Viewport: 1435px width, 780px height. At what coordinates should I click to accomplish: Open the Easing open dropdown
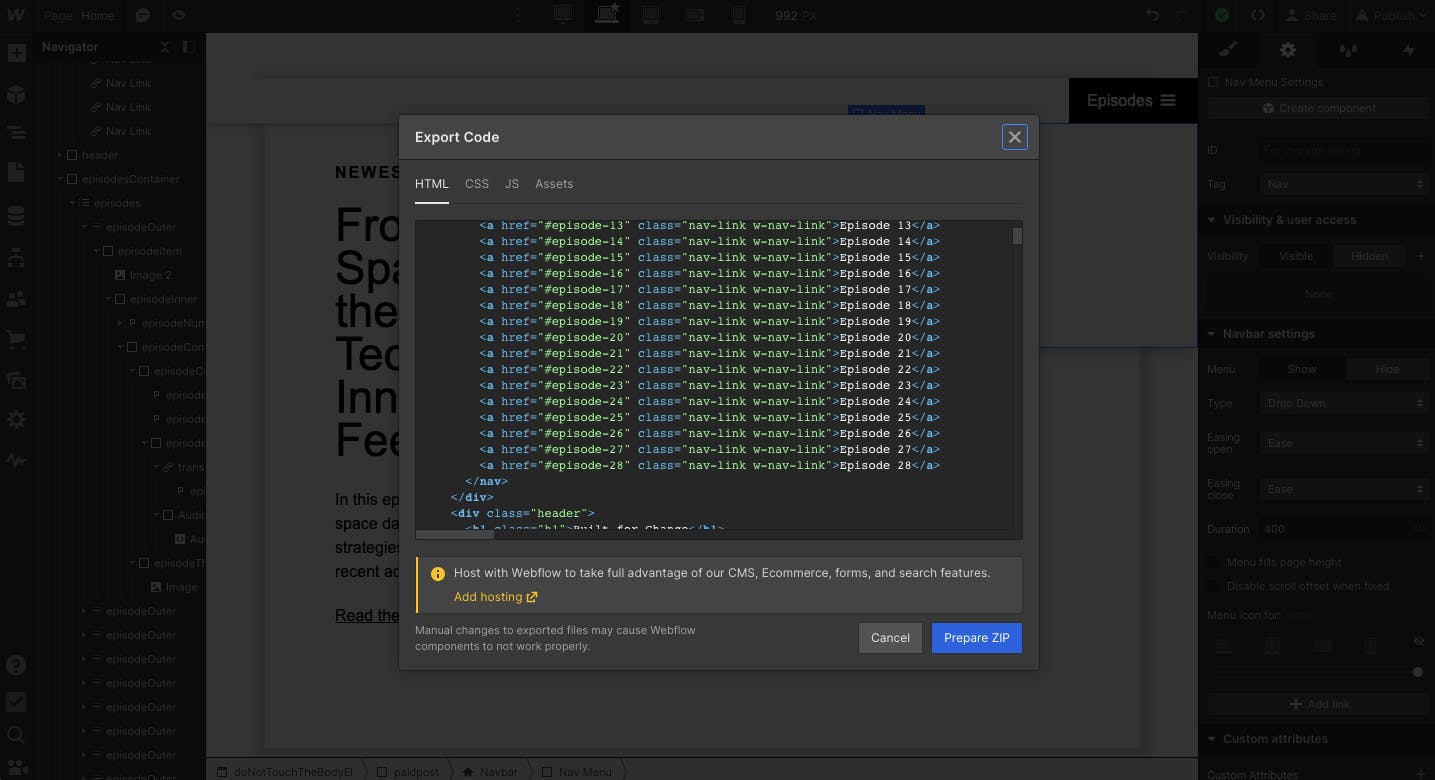point(1344,443)
